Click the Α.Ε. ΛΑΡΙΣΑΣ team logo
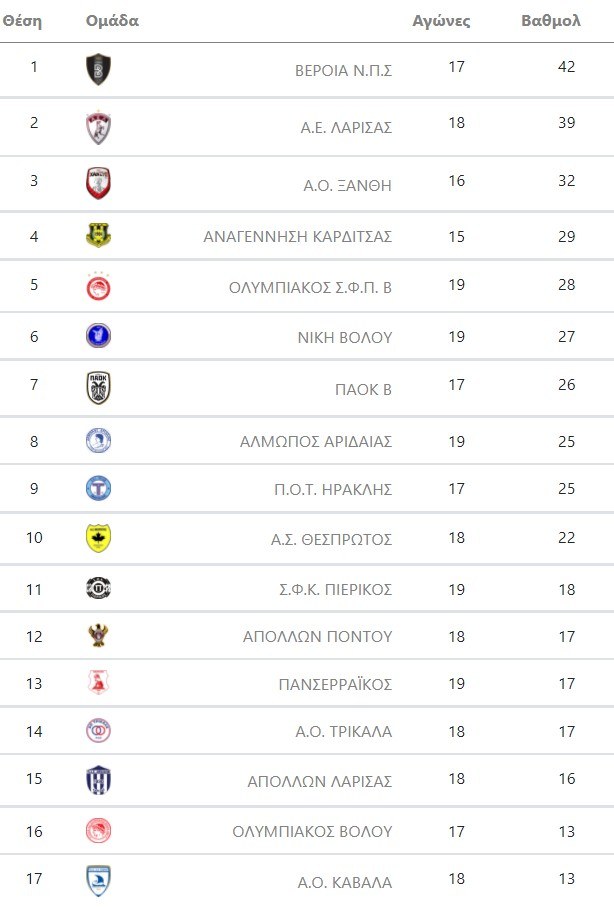This screenshot has height=907, width=614. click(x=98, y=127)
